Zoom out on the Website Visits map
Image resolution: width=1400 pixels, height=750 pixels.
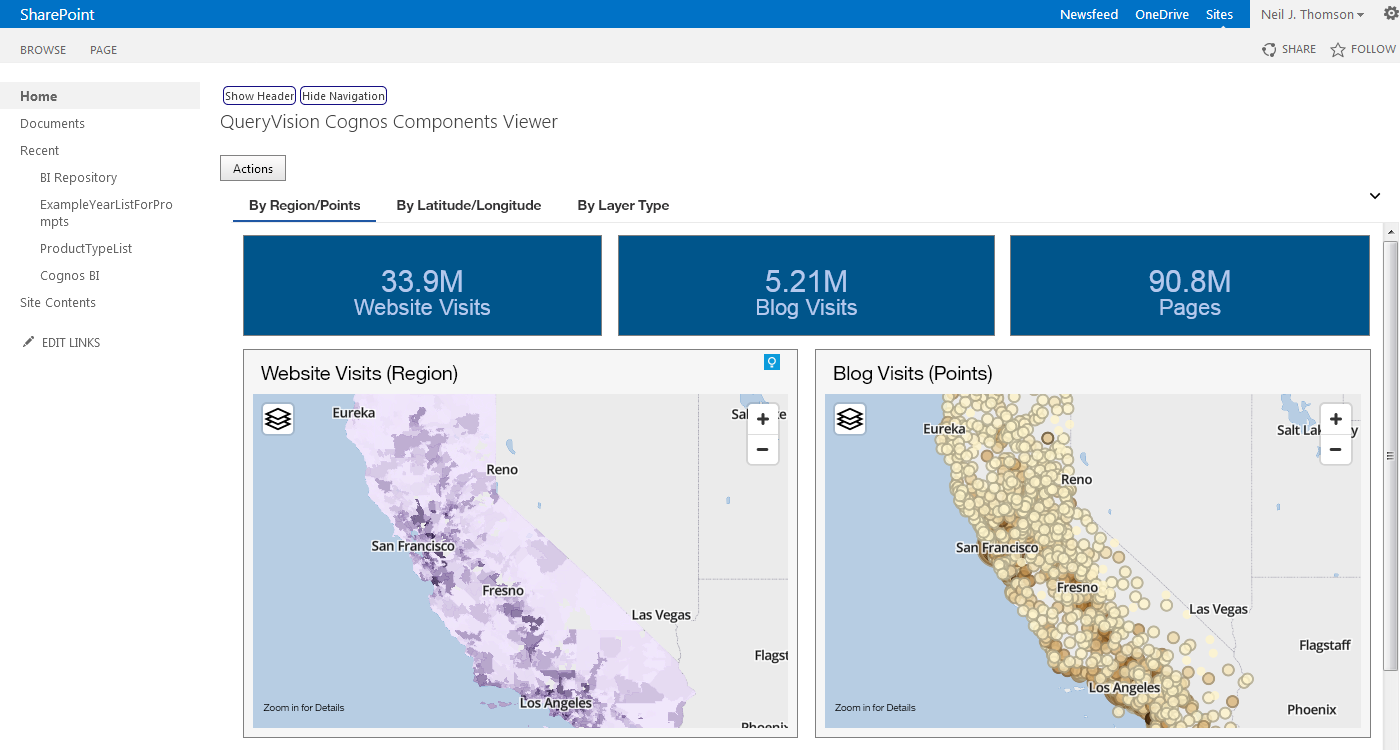click(763, 450)
